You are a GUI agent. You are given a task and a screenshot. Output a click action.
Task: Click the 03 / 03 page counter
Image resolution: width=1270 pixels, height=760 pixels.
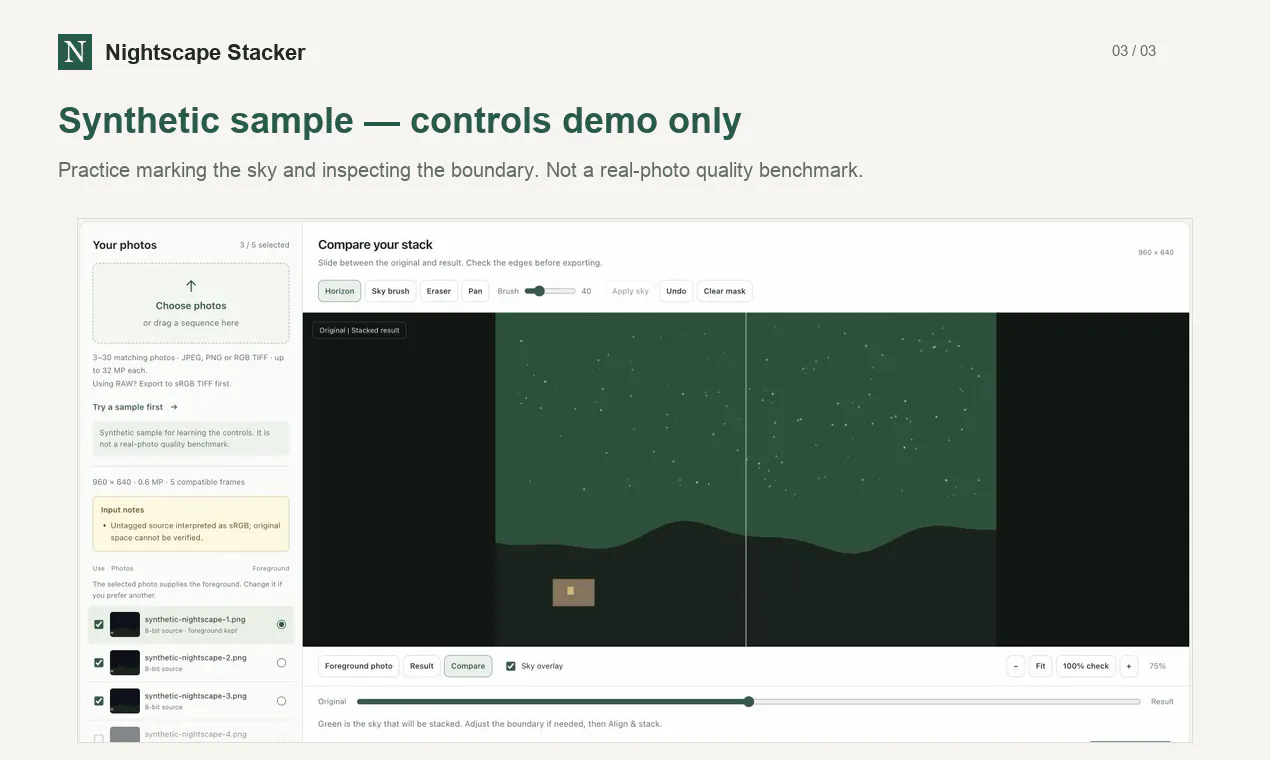[x=1134, y=51]
